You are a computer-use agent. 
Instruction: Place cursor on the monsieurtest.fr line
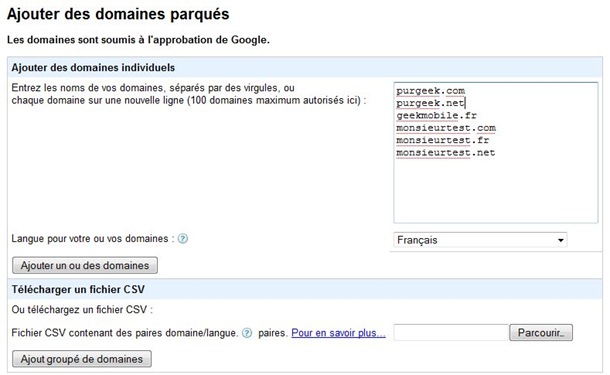tap(443, 140)
